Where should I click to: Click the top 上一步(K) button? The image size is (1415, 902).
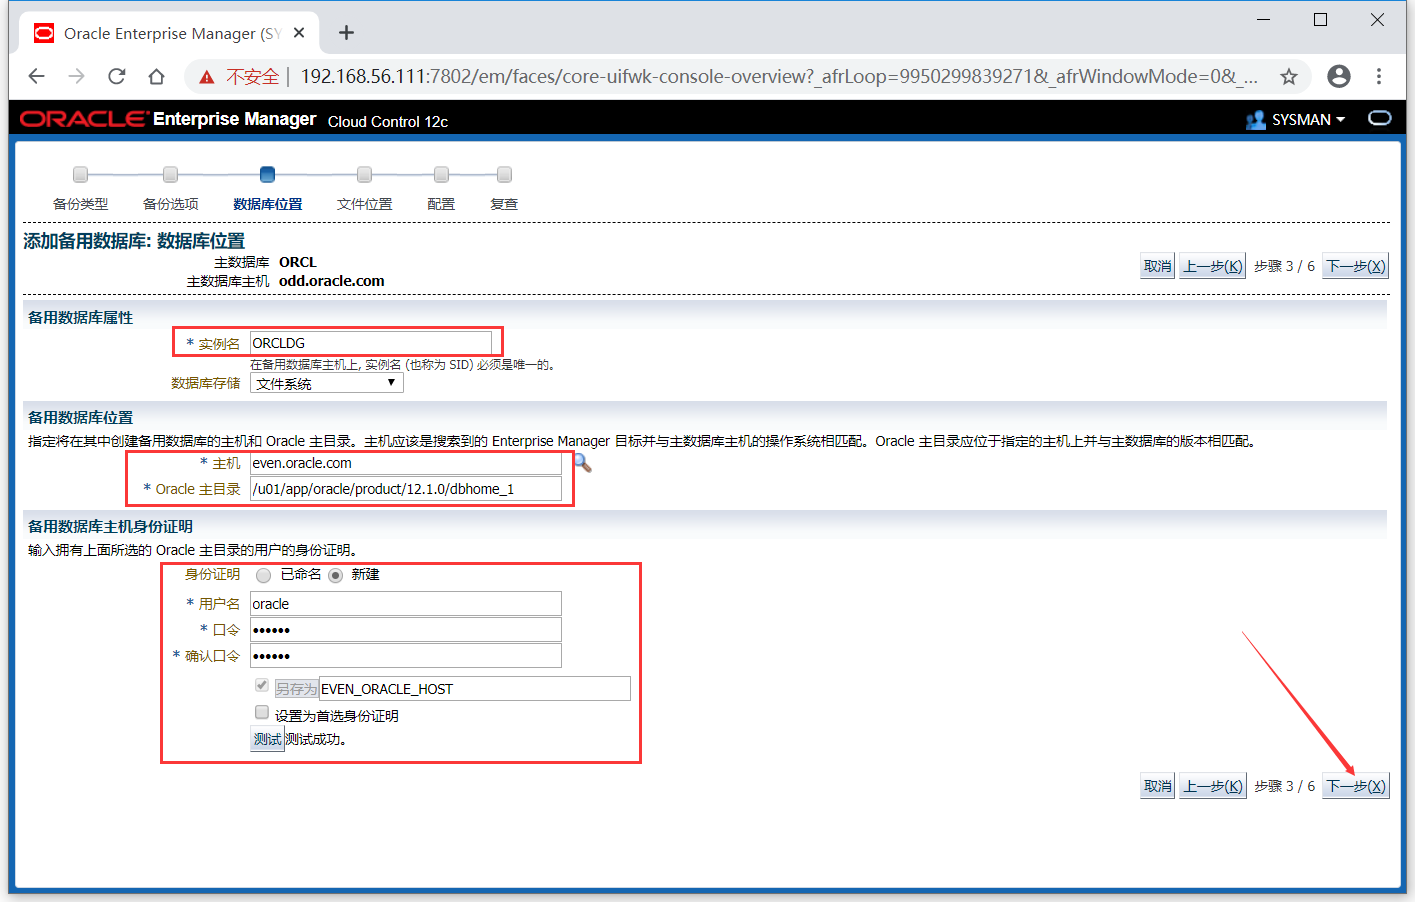(x=1213, y=266)
